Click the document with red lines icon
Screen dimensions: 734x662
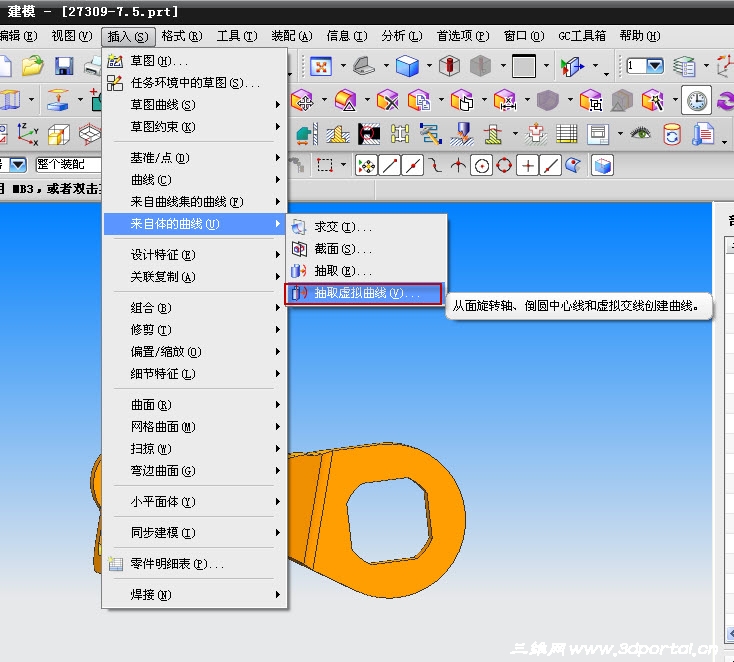tap(703, 134)
